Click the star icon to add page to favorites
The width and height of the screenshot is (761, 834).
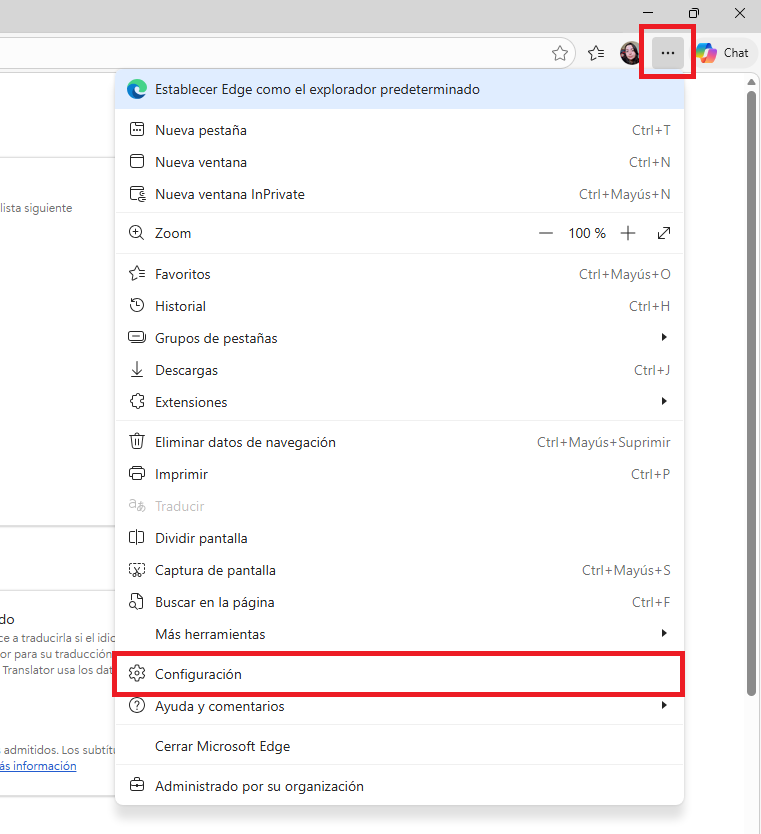pyautogui.click(x=559, y=53)
